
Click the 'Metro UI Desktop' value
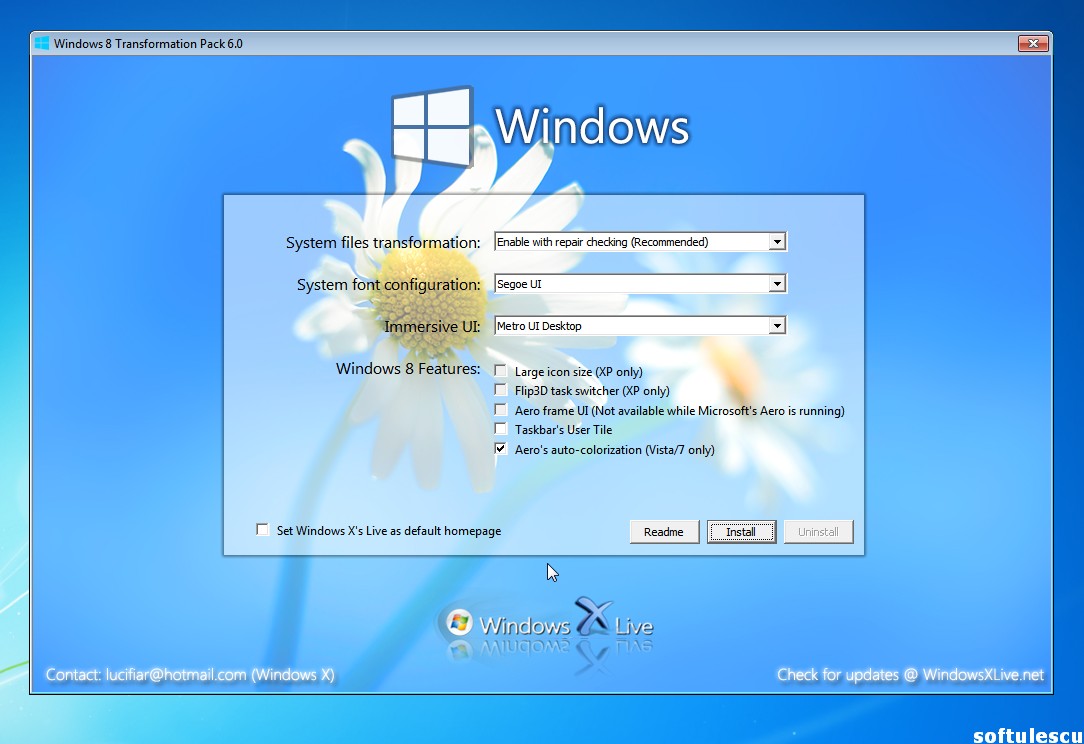click(x=539, y=326)
